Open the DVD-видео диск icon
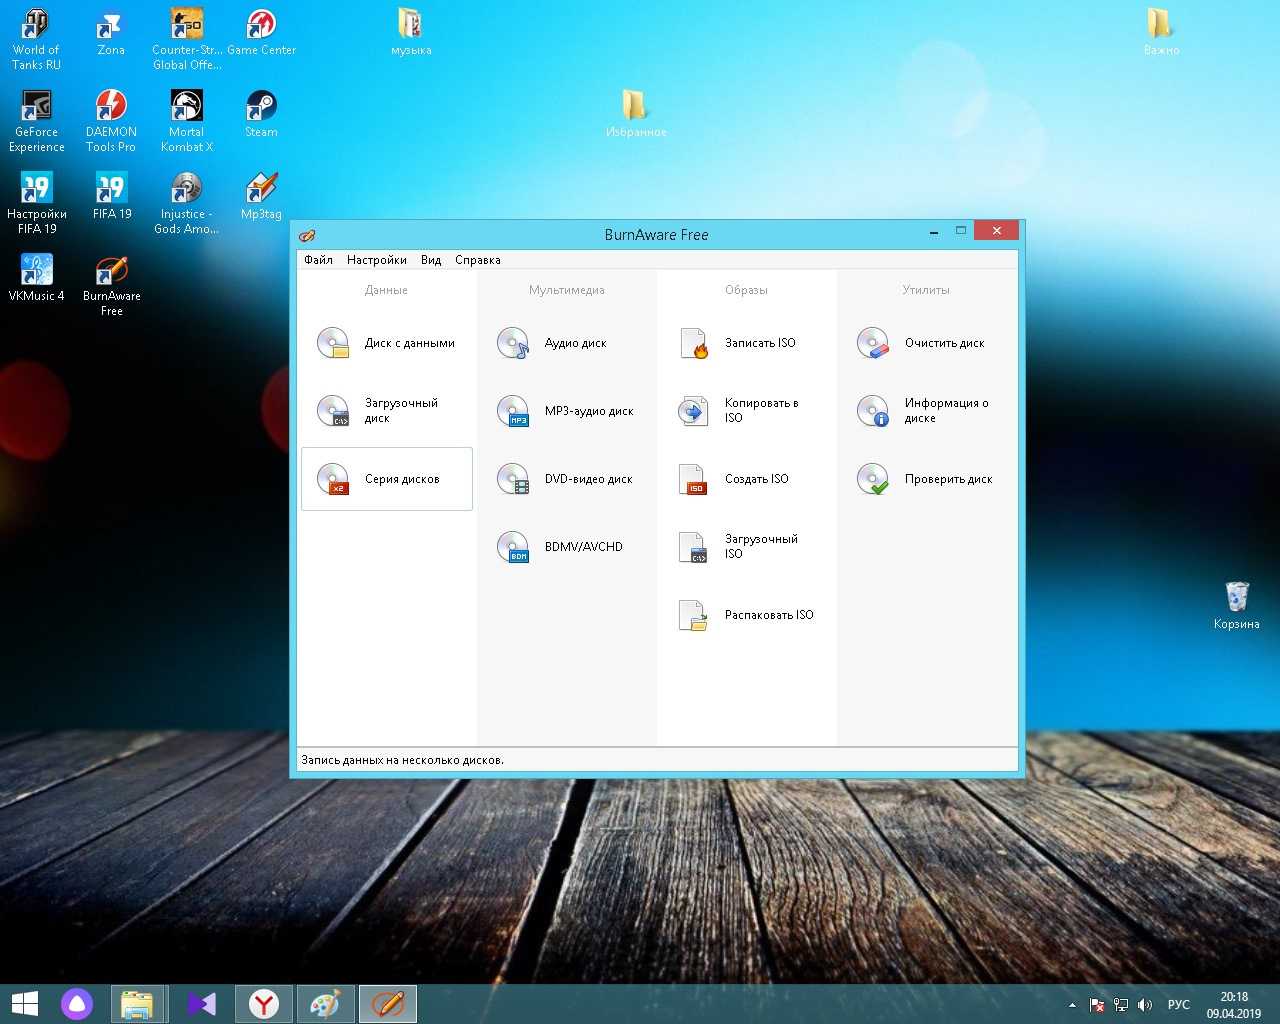 513,479
